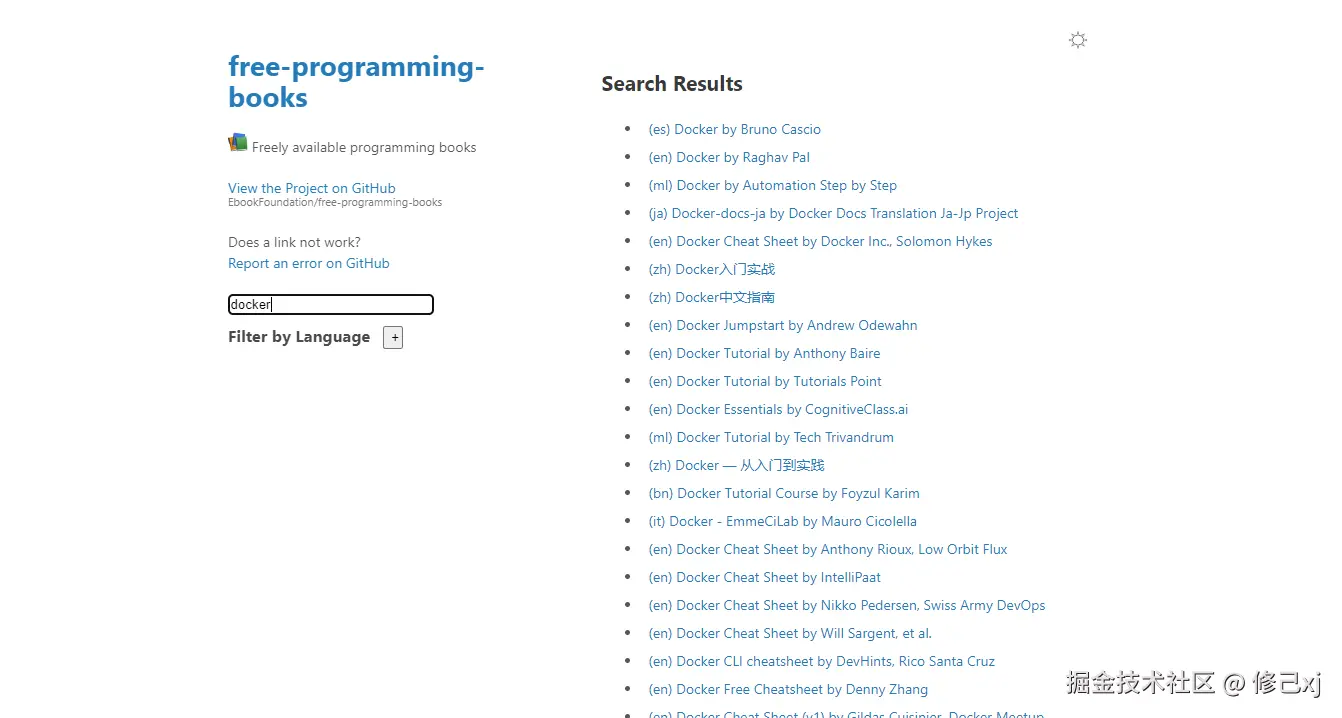Open Docker Essentials by CognitiveClass.ai
This screenshot has height=718, width=1342.
click(x=778, y=409)
